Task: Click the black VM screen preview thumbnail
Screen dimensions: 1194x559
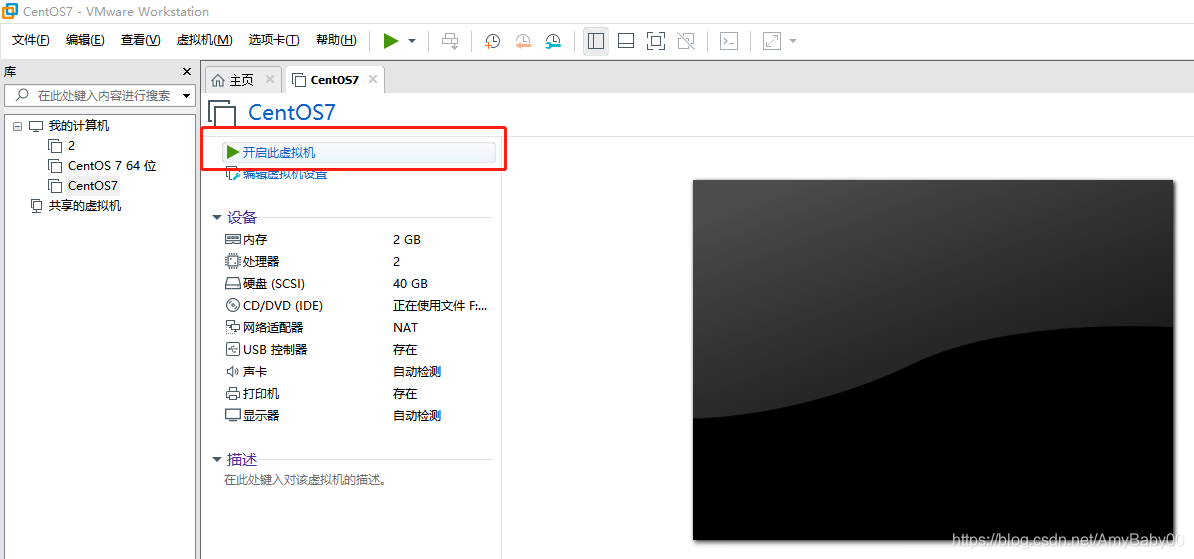Action: [x=933, y=360]
